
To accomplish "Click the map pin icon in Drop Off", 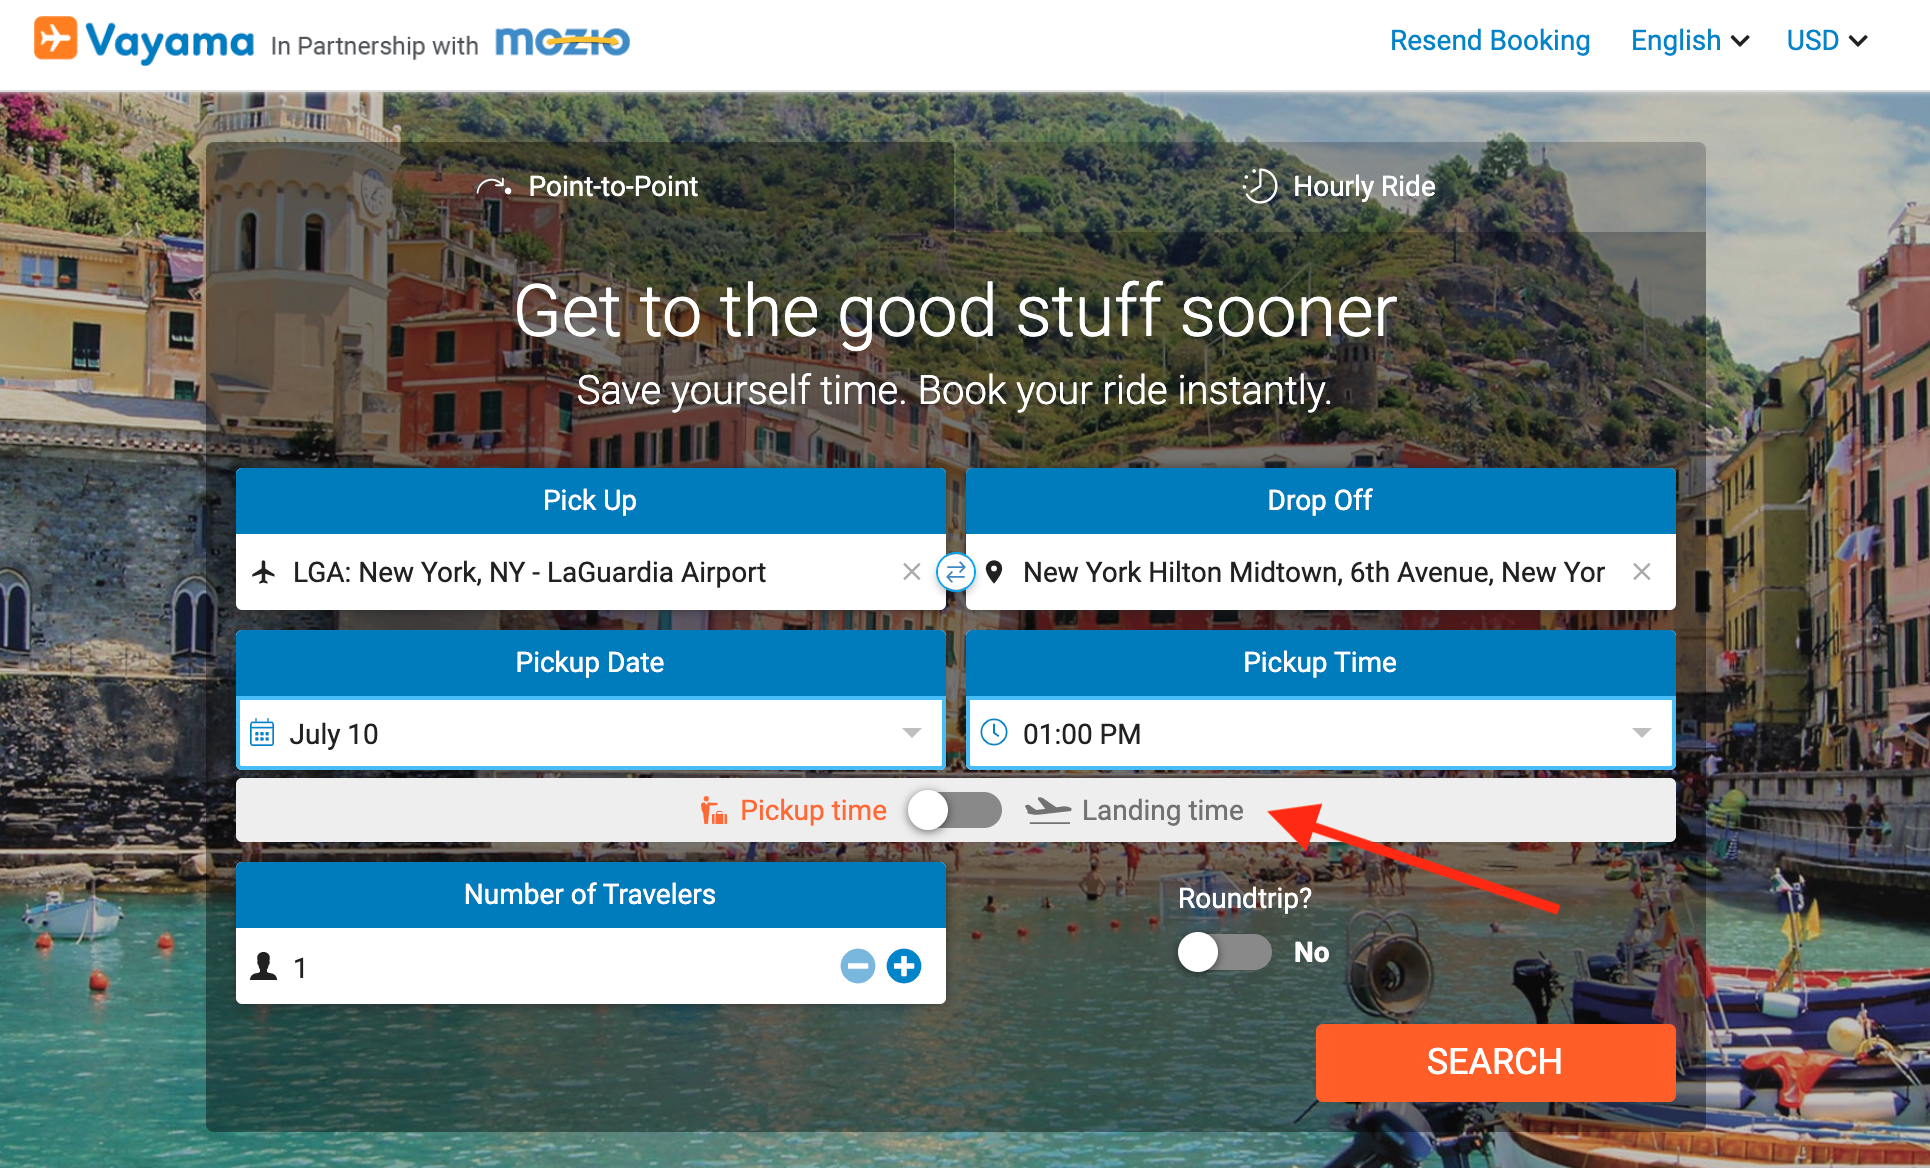I will click(994, 572).
